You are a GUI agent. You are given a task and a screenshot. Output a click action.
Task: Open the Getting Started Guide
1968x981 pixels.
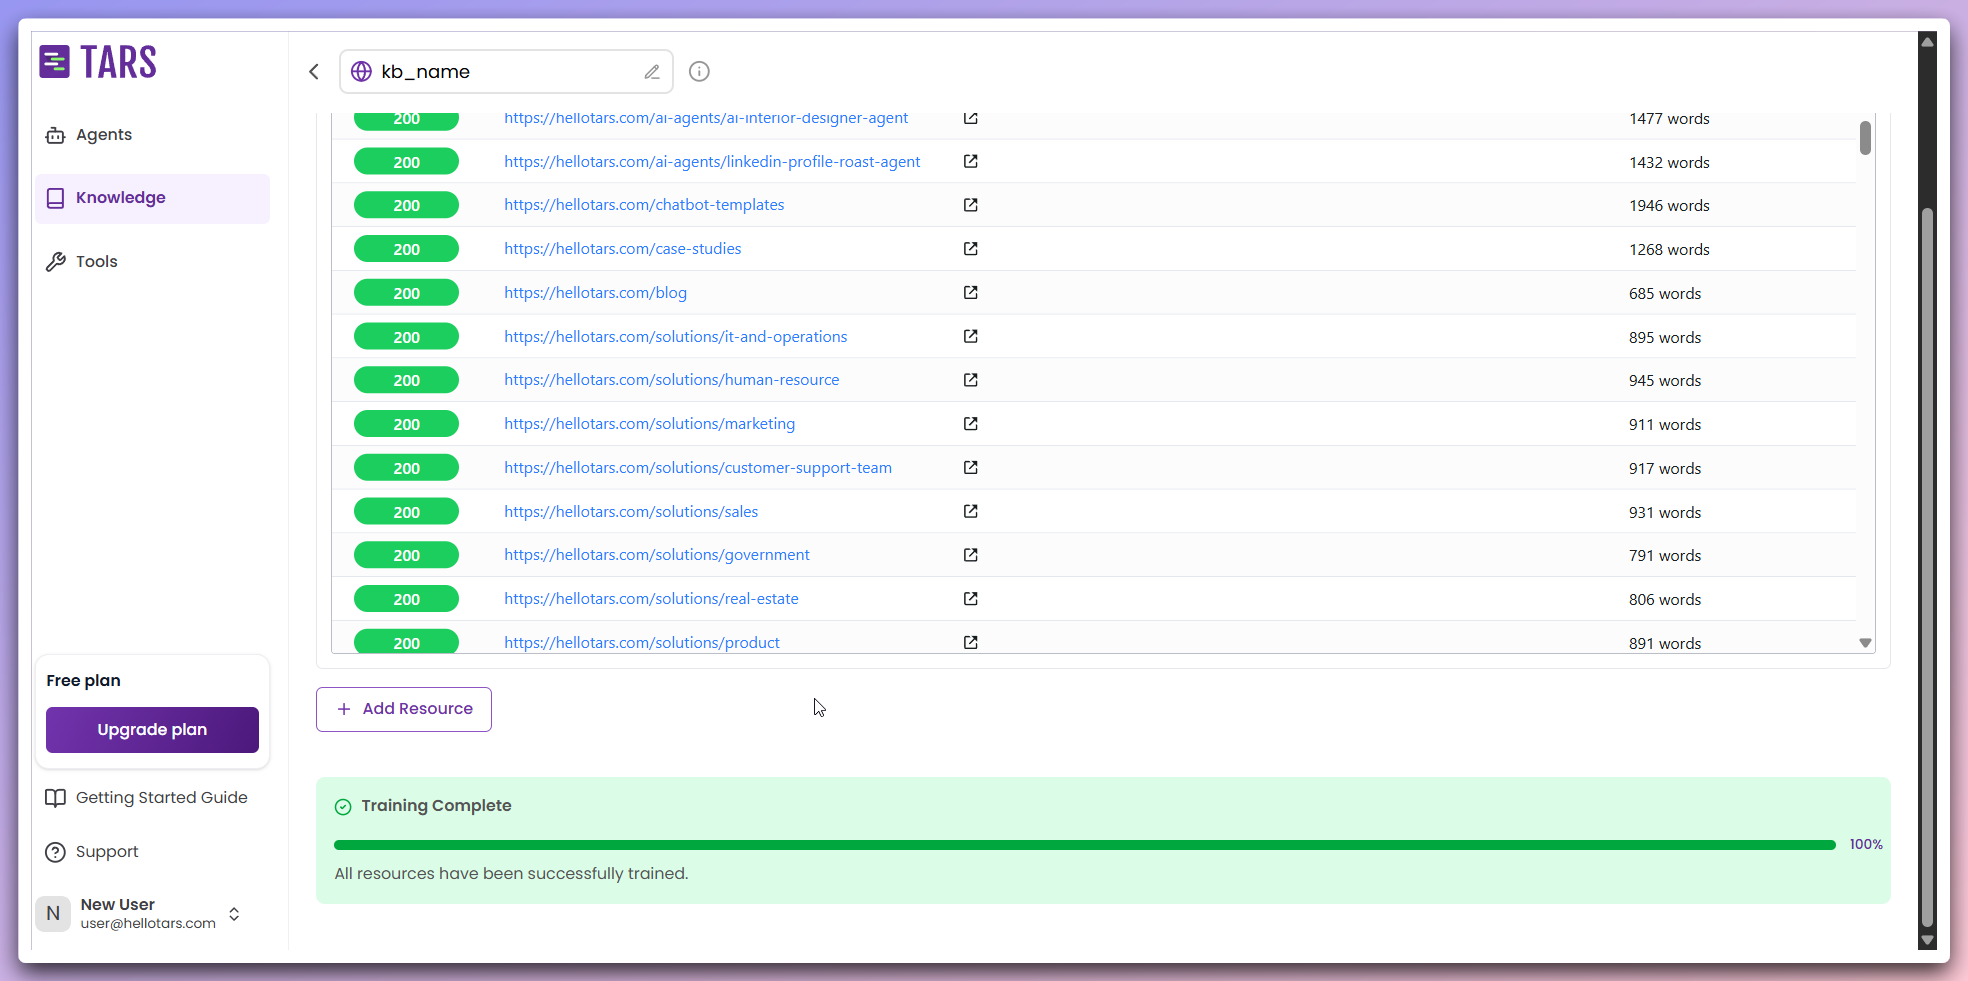click(147, 798)
